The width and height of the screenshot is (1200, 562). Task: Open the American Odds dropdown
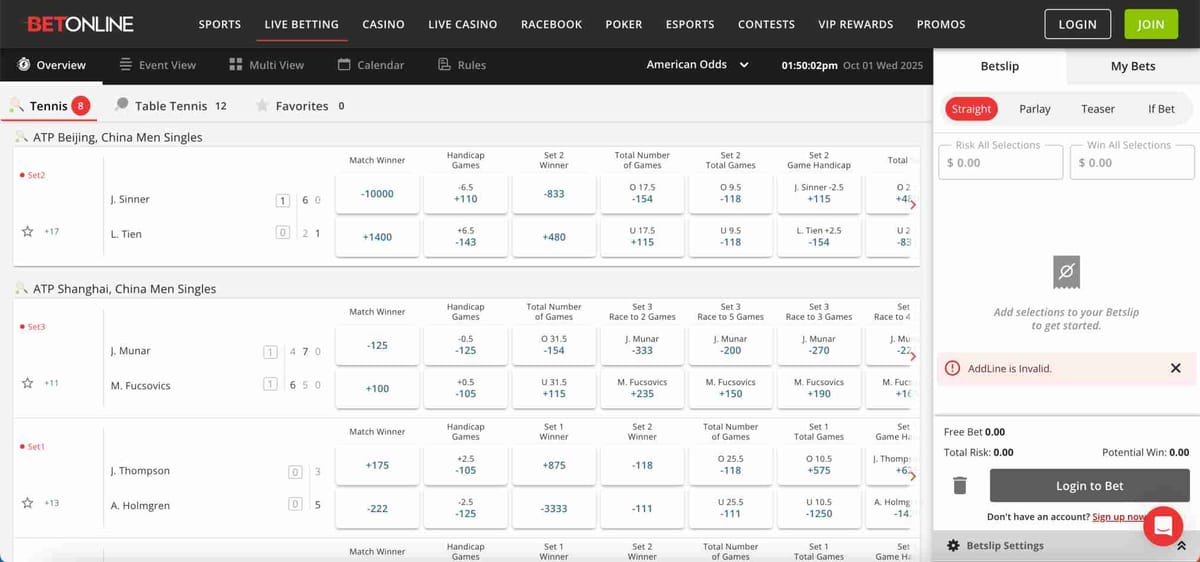pyautogui.click(x=698, y=65)
